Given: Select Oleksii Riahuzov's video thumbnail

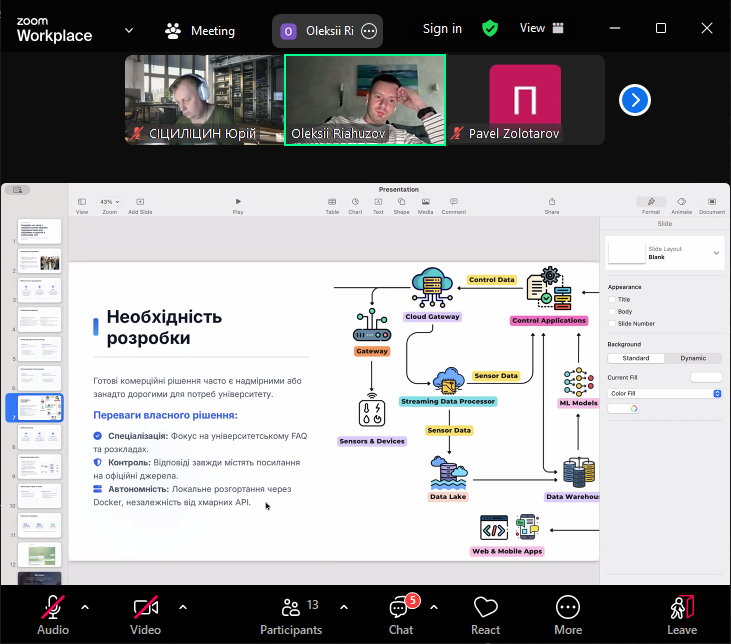Looking at the screenshot, I should 365,100.
